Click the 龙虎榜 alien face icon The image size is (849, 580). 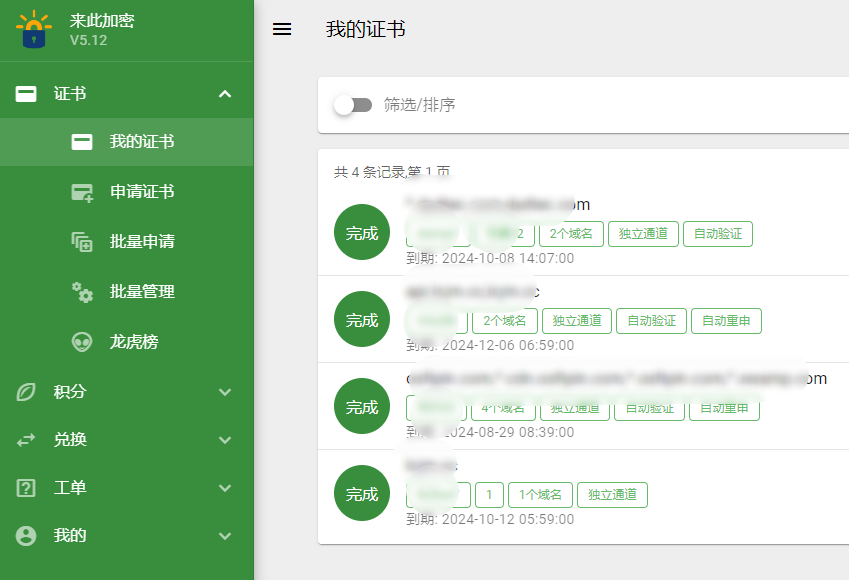coord(82,342)
